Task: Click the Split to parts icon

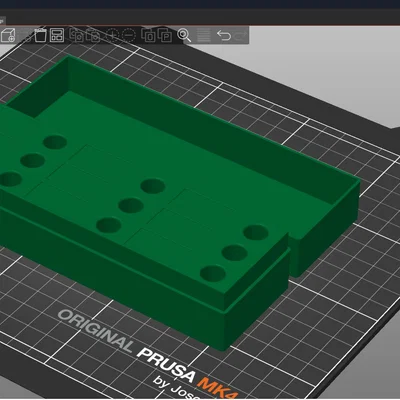Action: pyautogui.click(x=165, y=35)
